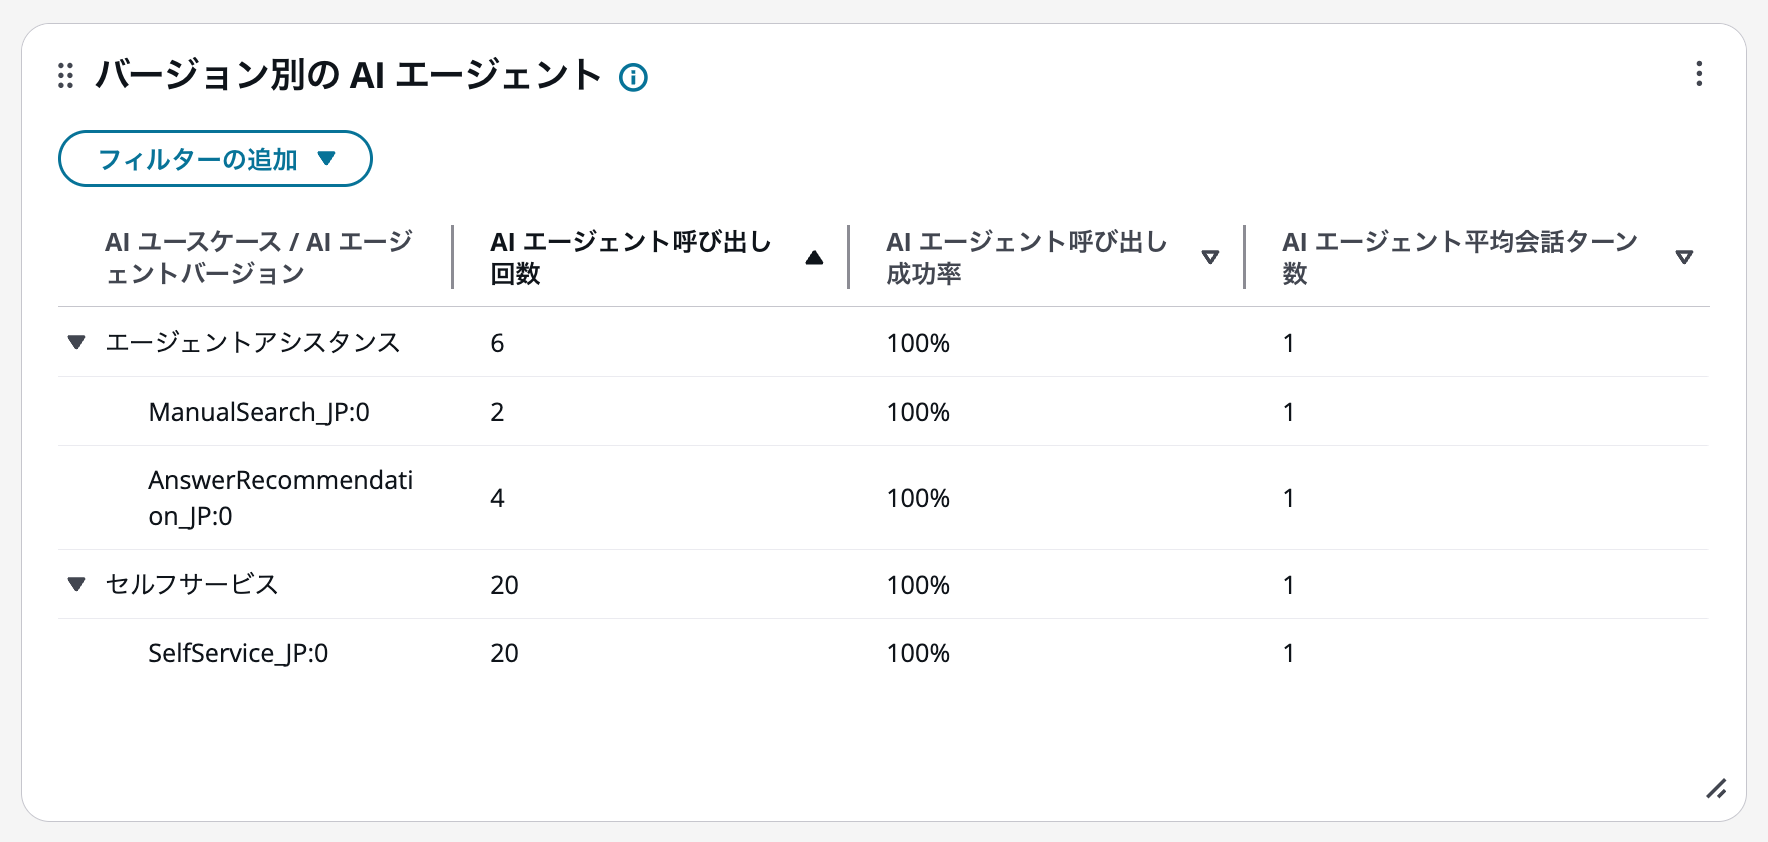Toggle the セルフサービス disclosure triangle closed
This screenshot has width=1768, height=842.
75,585
